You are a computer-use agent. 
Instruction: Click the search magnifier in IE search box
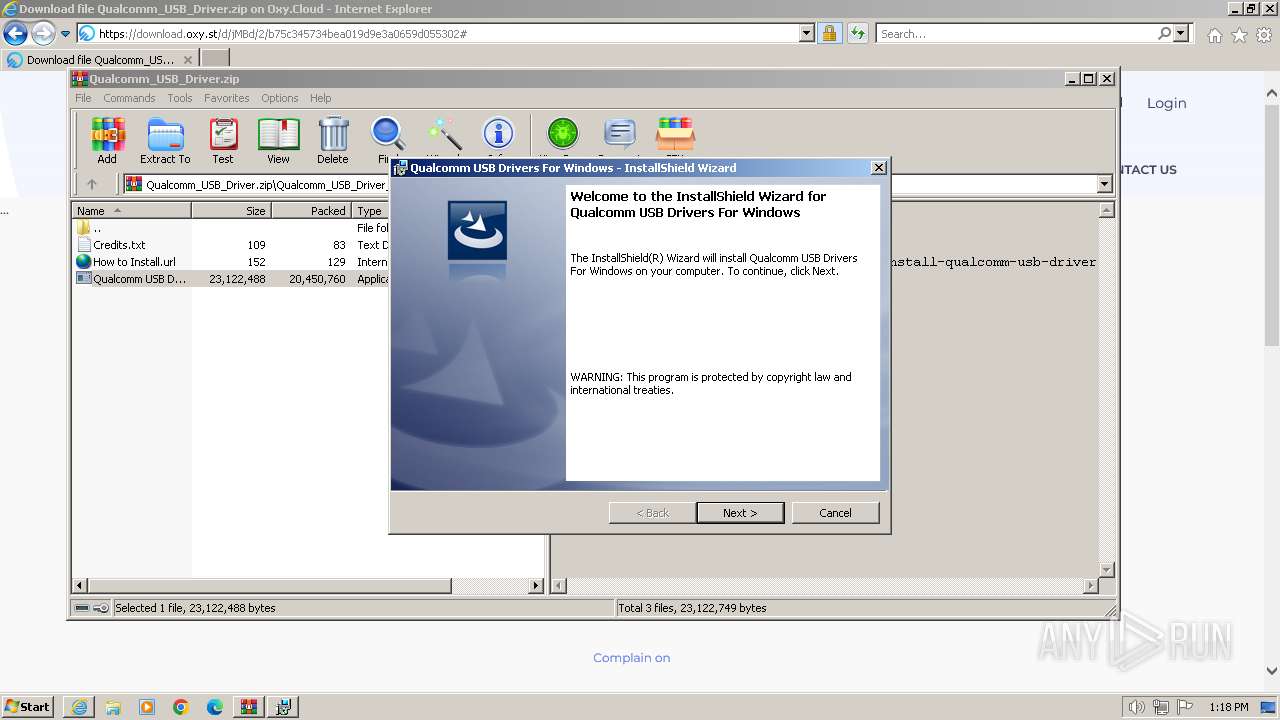pos(1164,34)
